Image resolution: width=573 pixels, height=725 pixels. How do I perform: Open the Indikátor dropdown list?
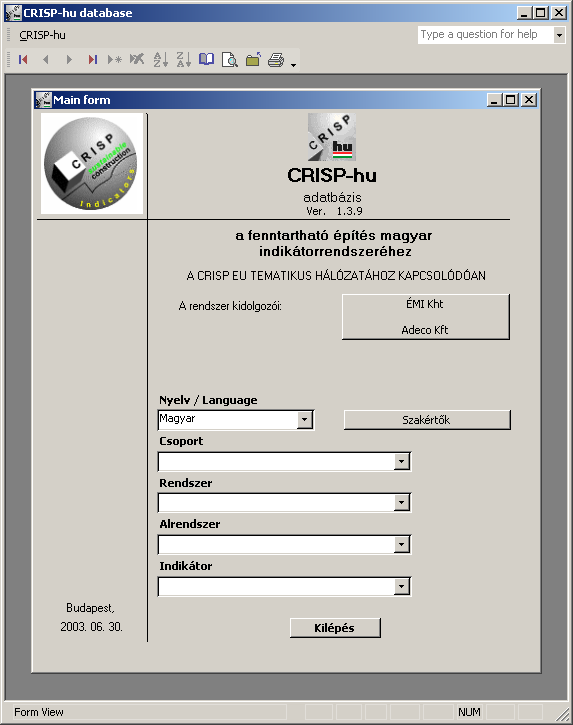coord(401,587)
